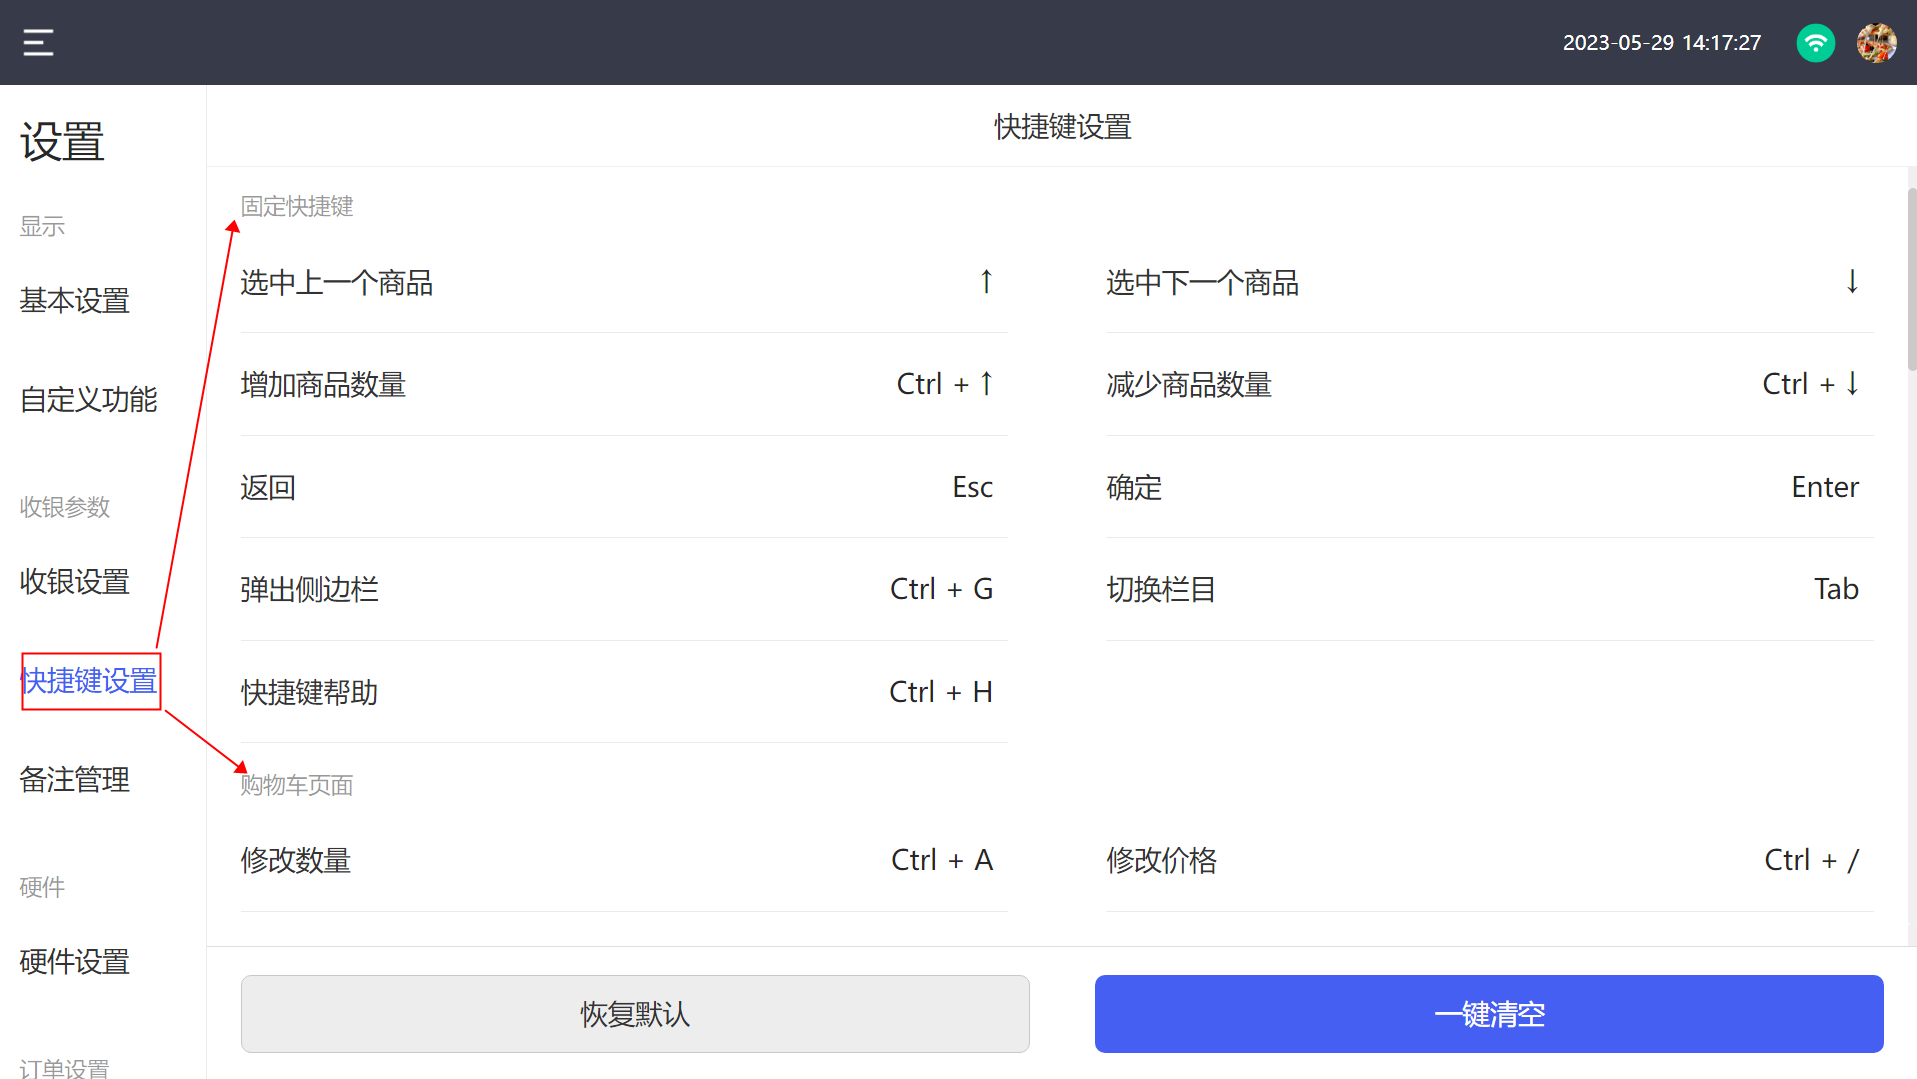This screenshot has height=1079, width=1917.
Task: Open the hamburger menu icon
Action: pos(38,43)
